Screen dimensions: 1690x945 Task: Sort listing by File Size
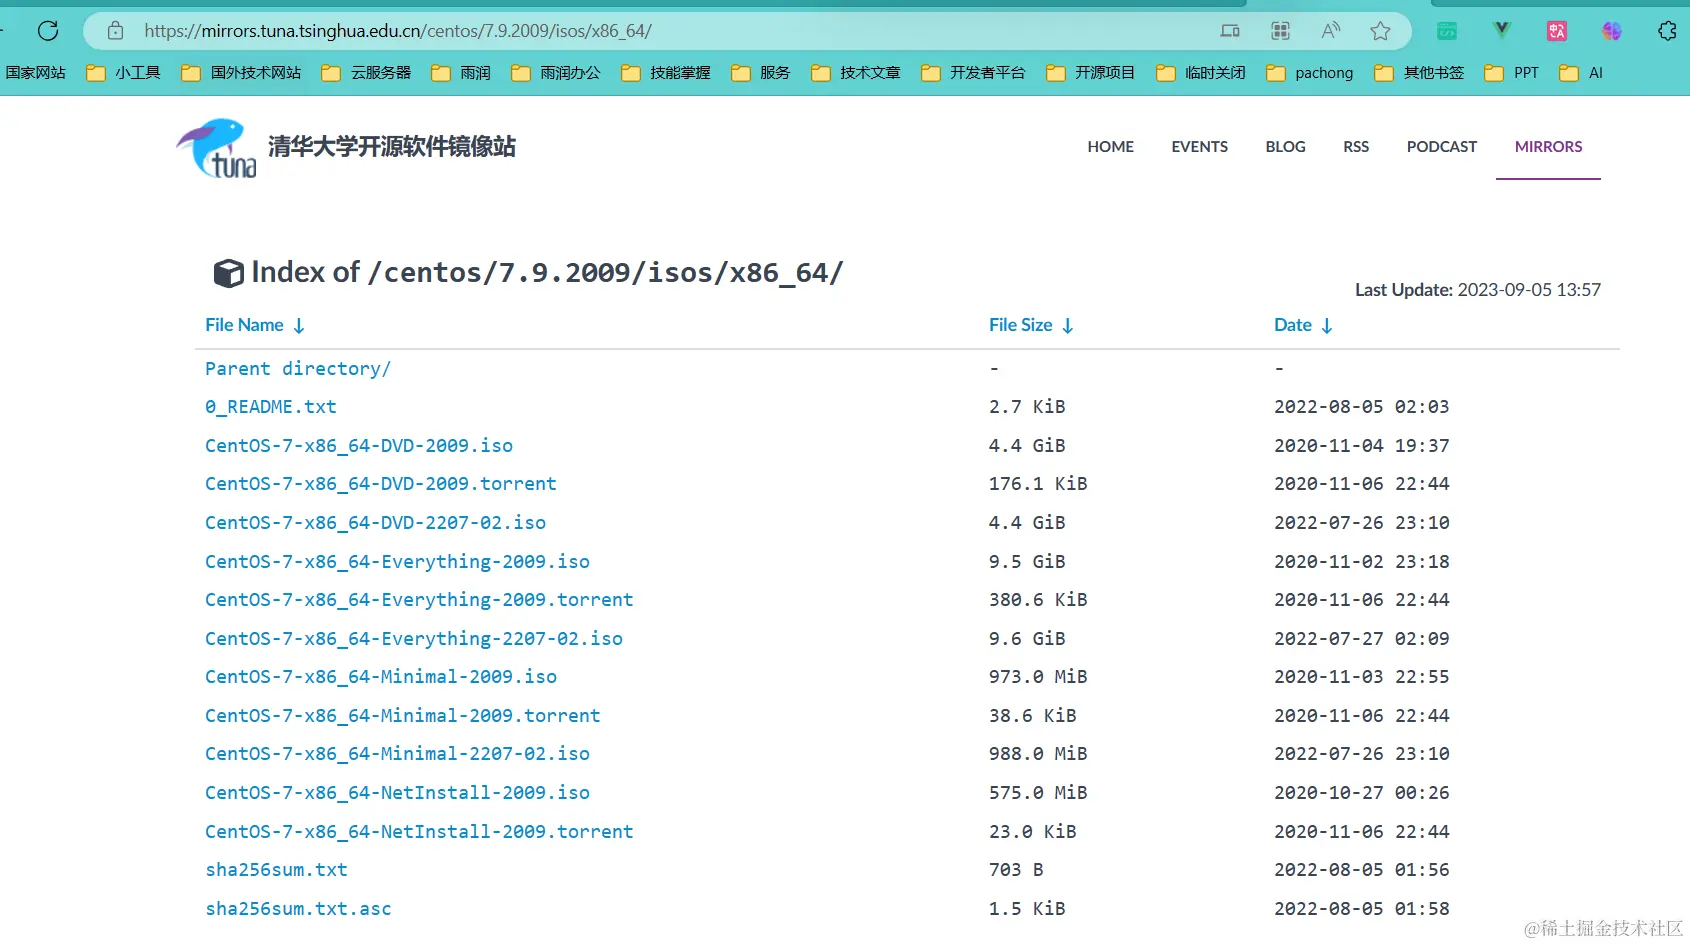1031,325
